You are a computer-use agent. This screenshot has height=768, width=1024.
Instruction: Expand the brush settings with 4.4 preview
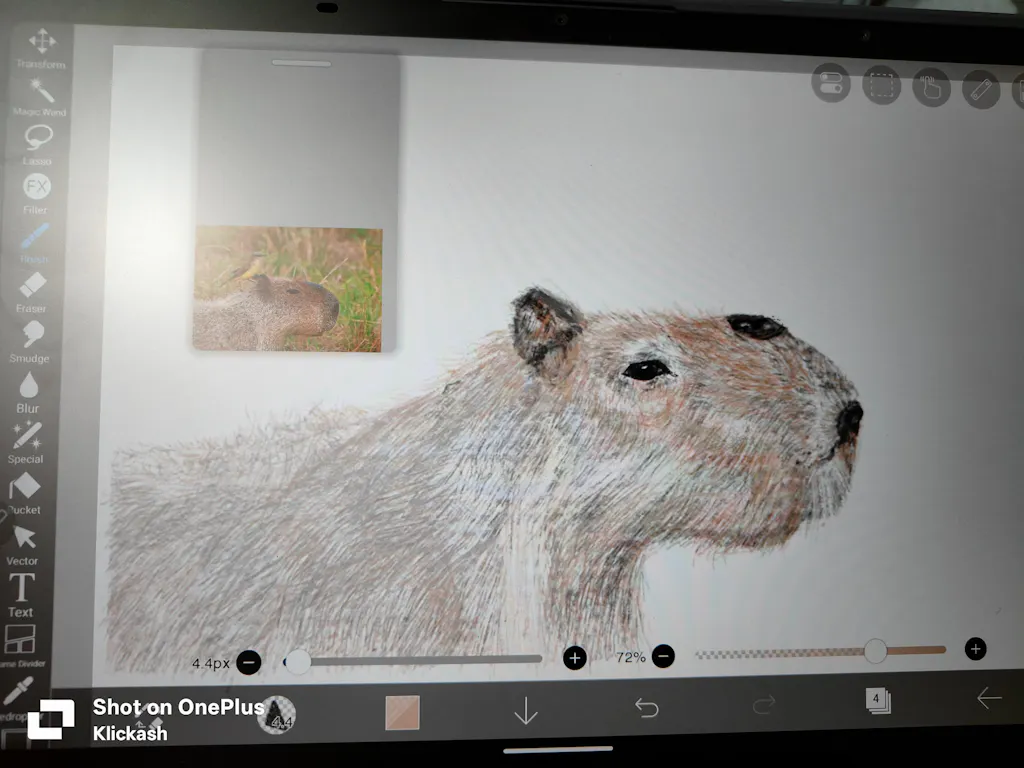[277, 715]
